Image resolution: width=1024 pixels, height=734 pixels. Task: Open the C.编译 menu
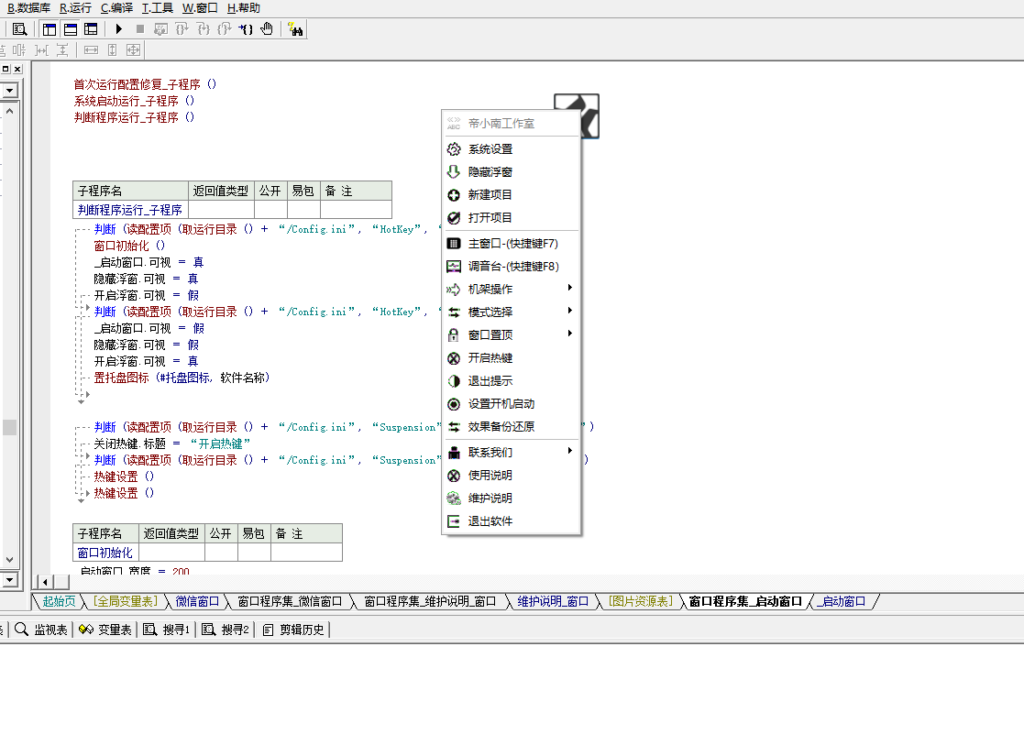point(117,8)
